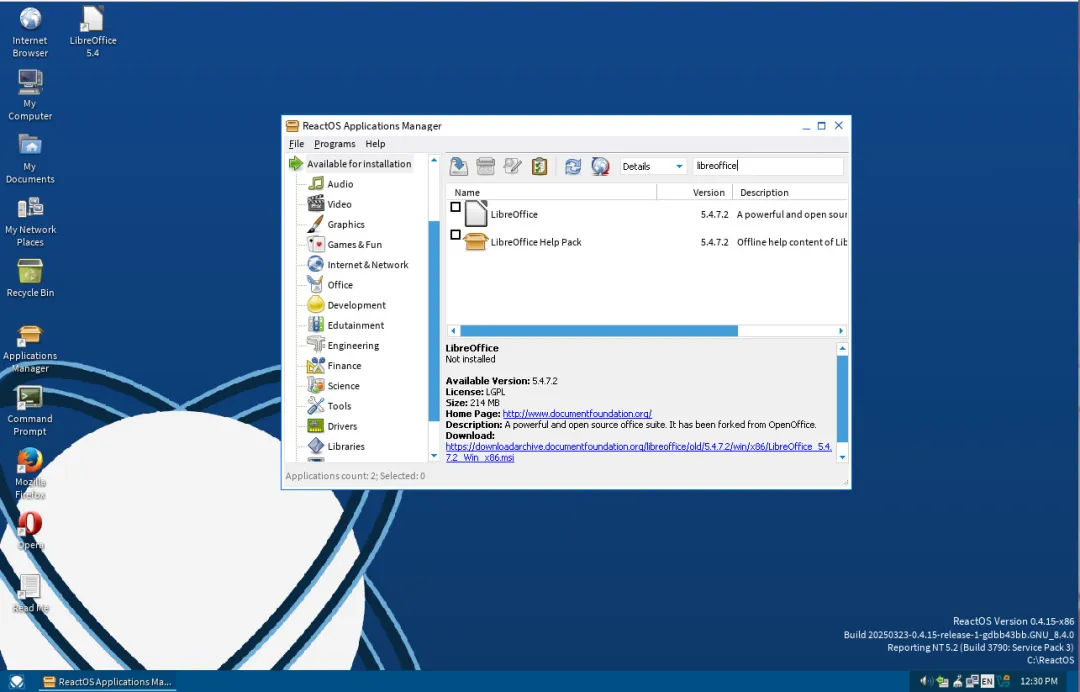Click the My Network Places desktop icon

[30, 222]
